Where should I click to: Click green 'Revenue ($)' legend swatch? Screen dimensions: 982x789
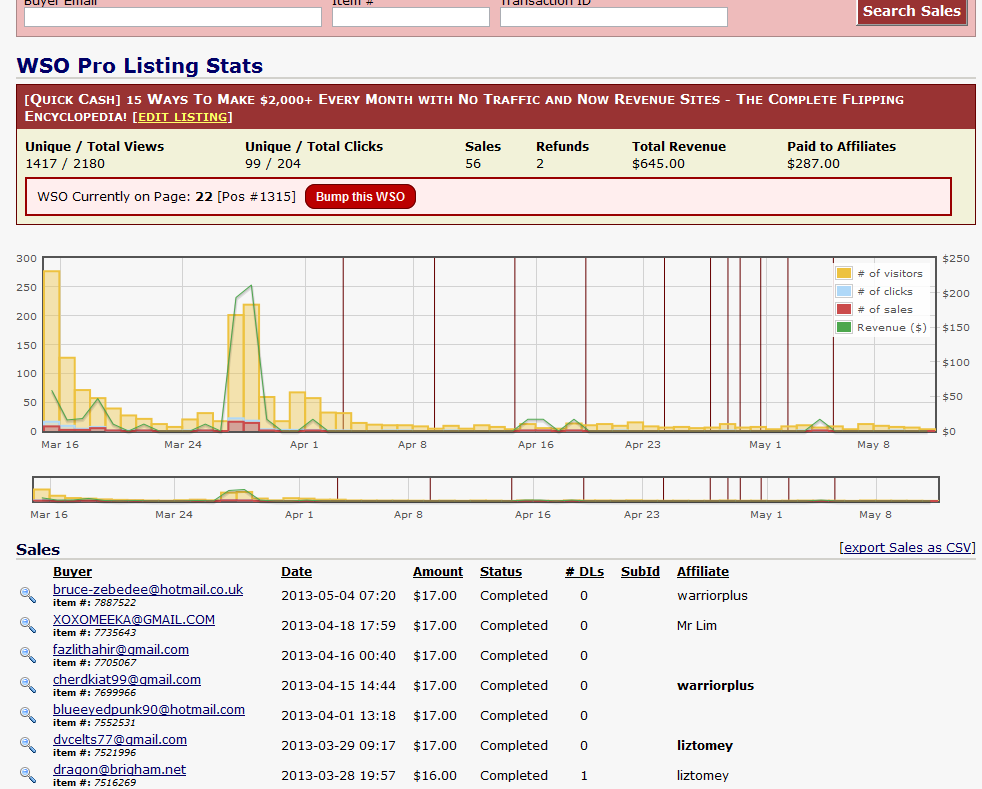click(844, 327)
